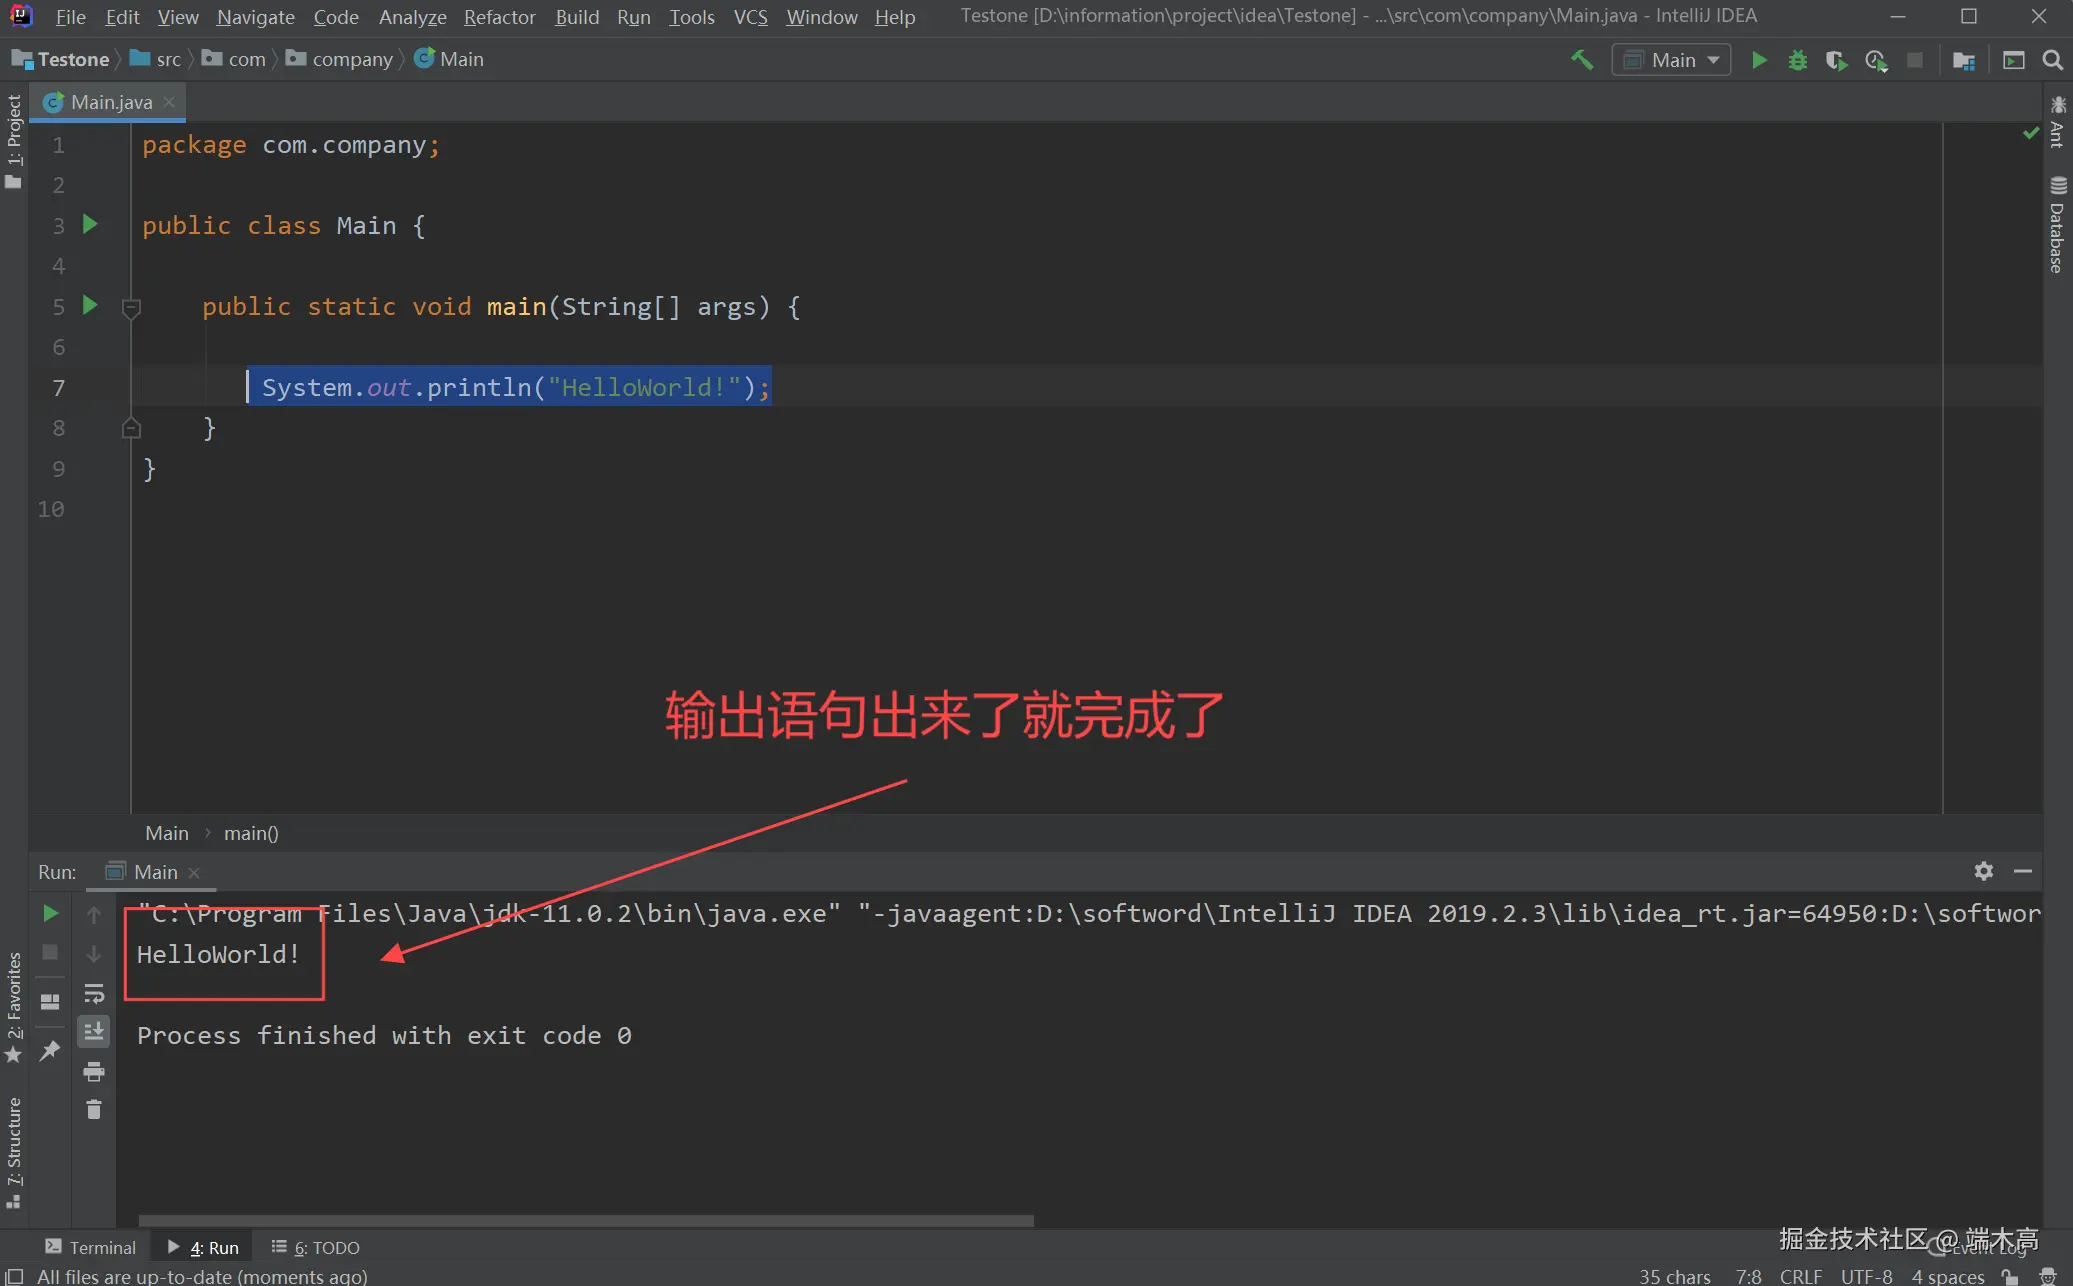Start debugging with the Debug bug icon
The width and height of the screenshot is (2073, 1286).
[x=1798, y=60]
